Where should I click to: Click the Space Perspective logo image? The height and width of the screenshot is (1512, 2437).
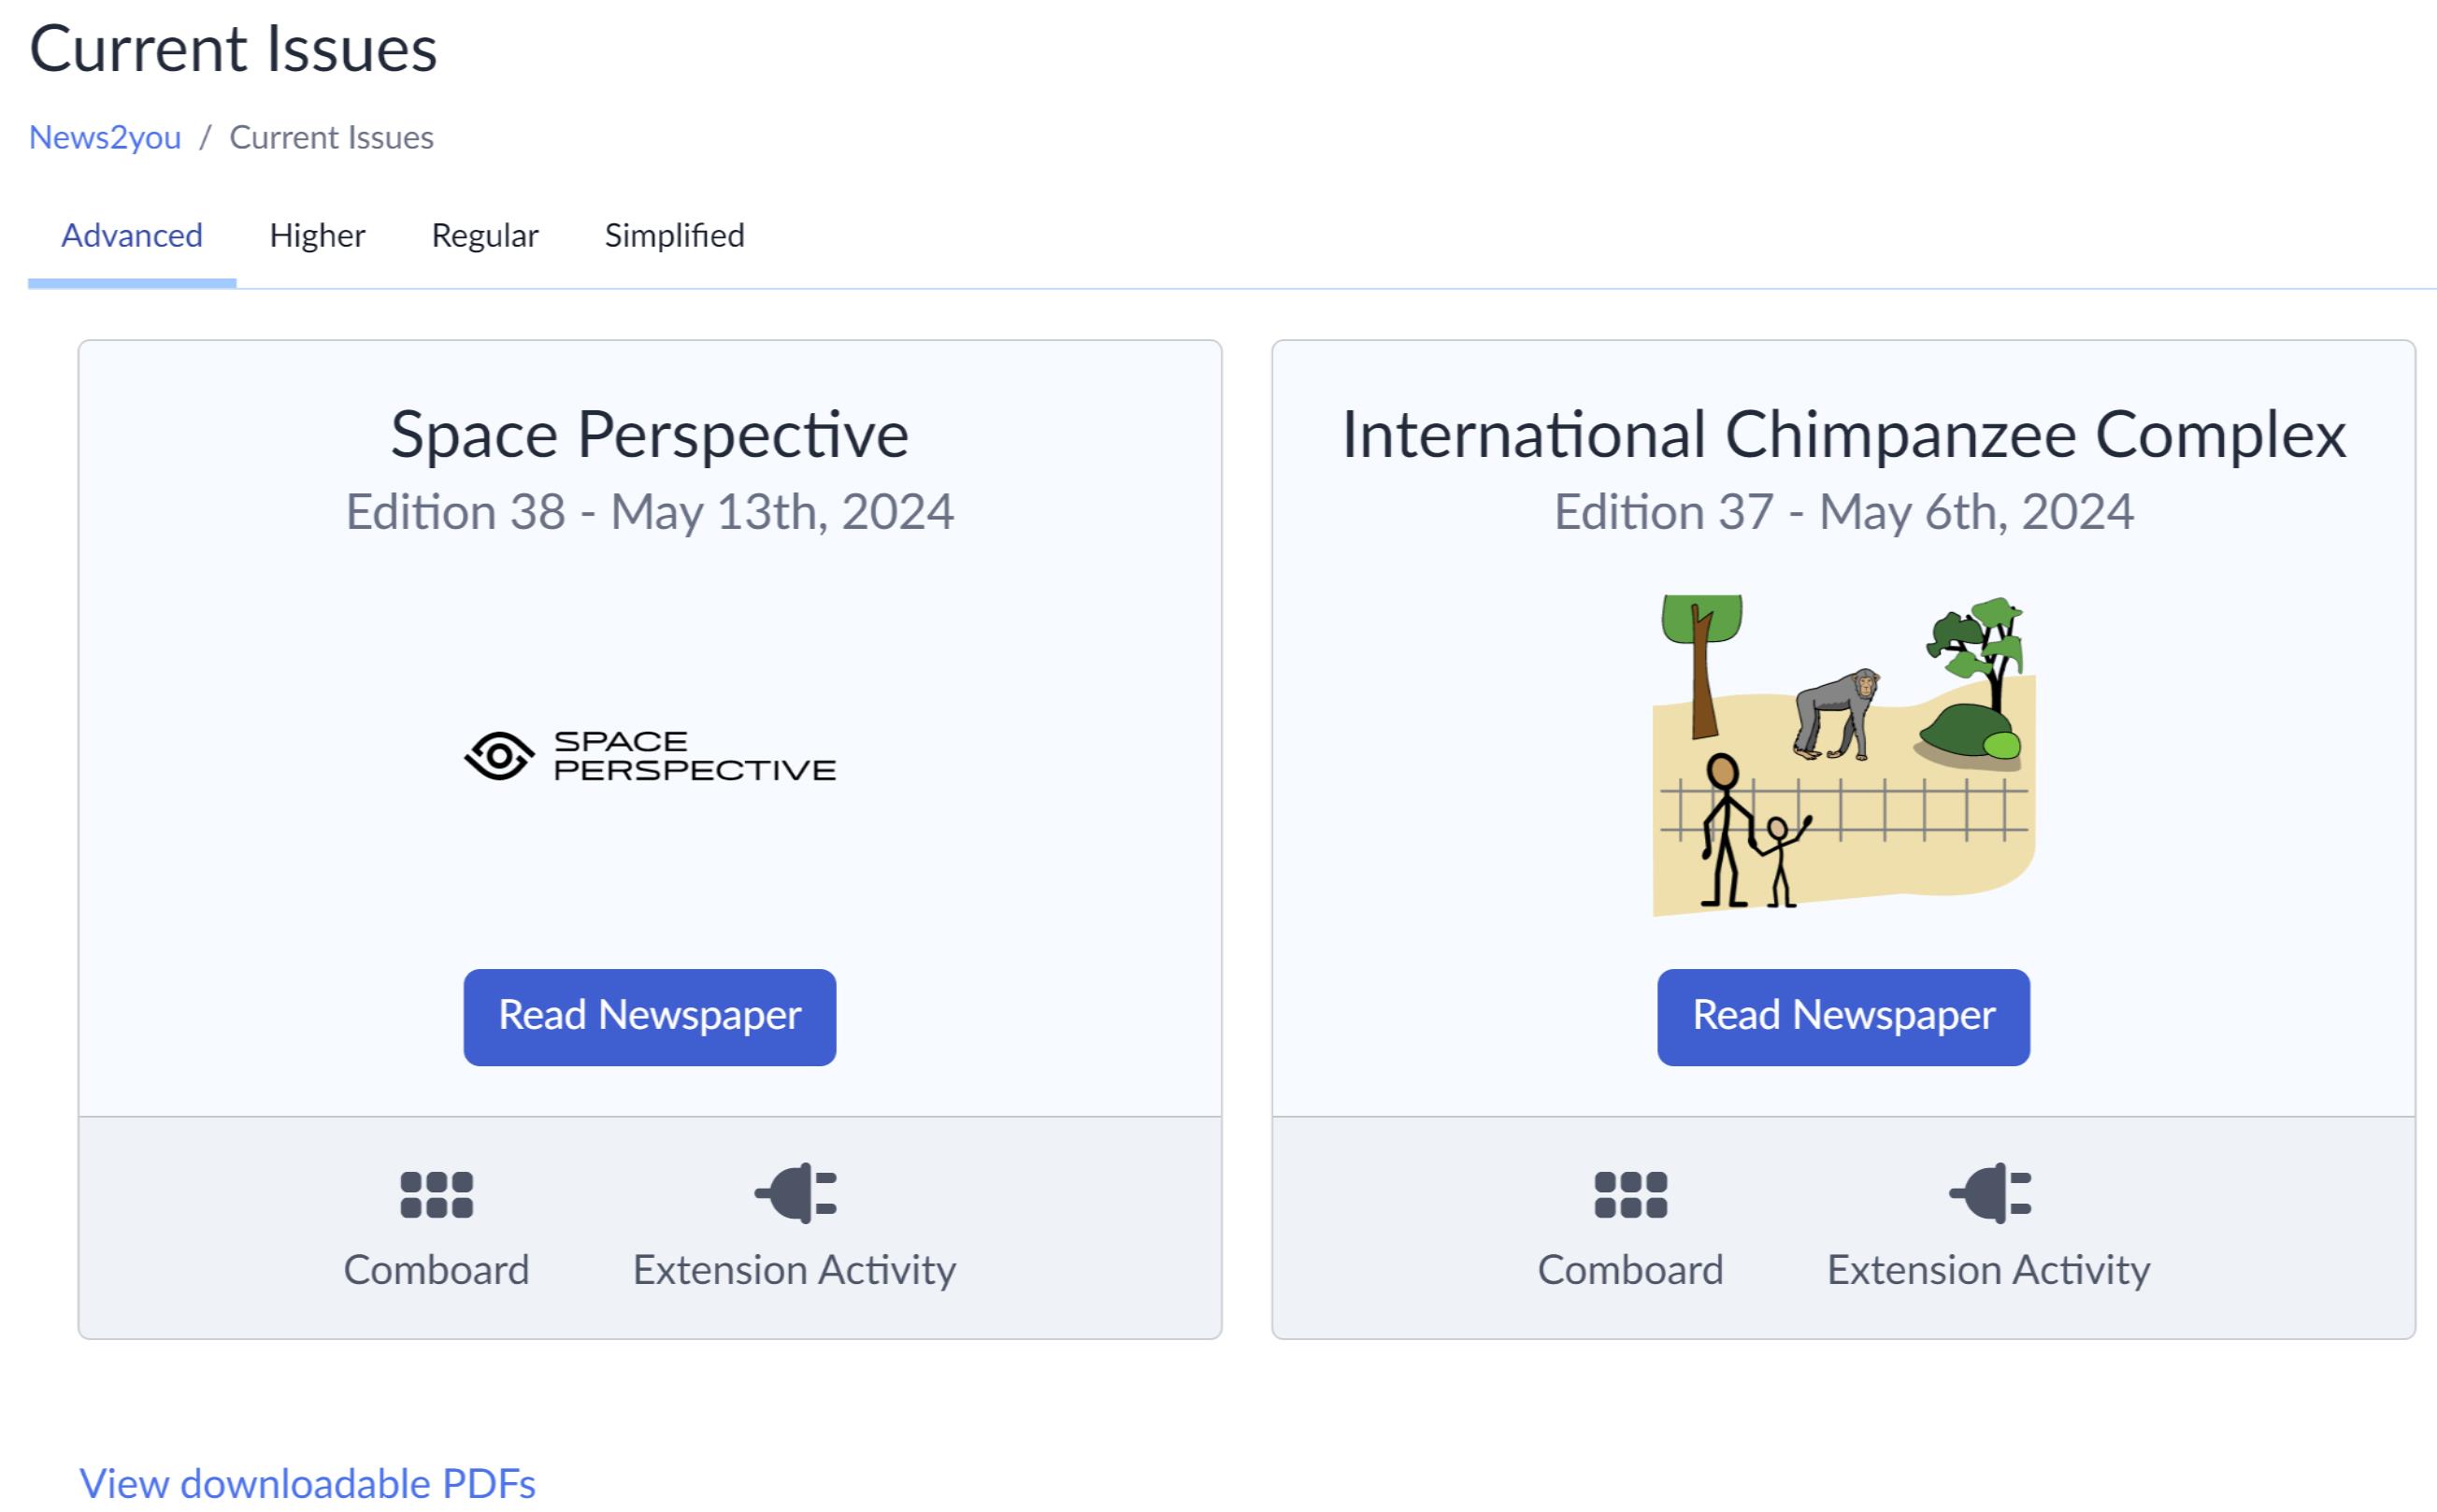(x=650, y=756)
